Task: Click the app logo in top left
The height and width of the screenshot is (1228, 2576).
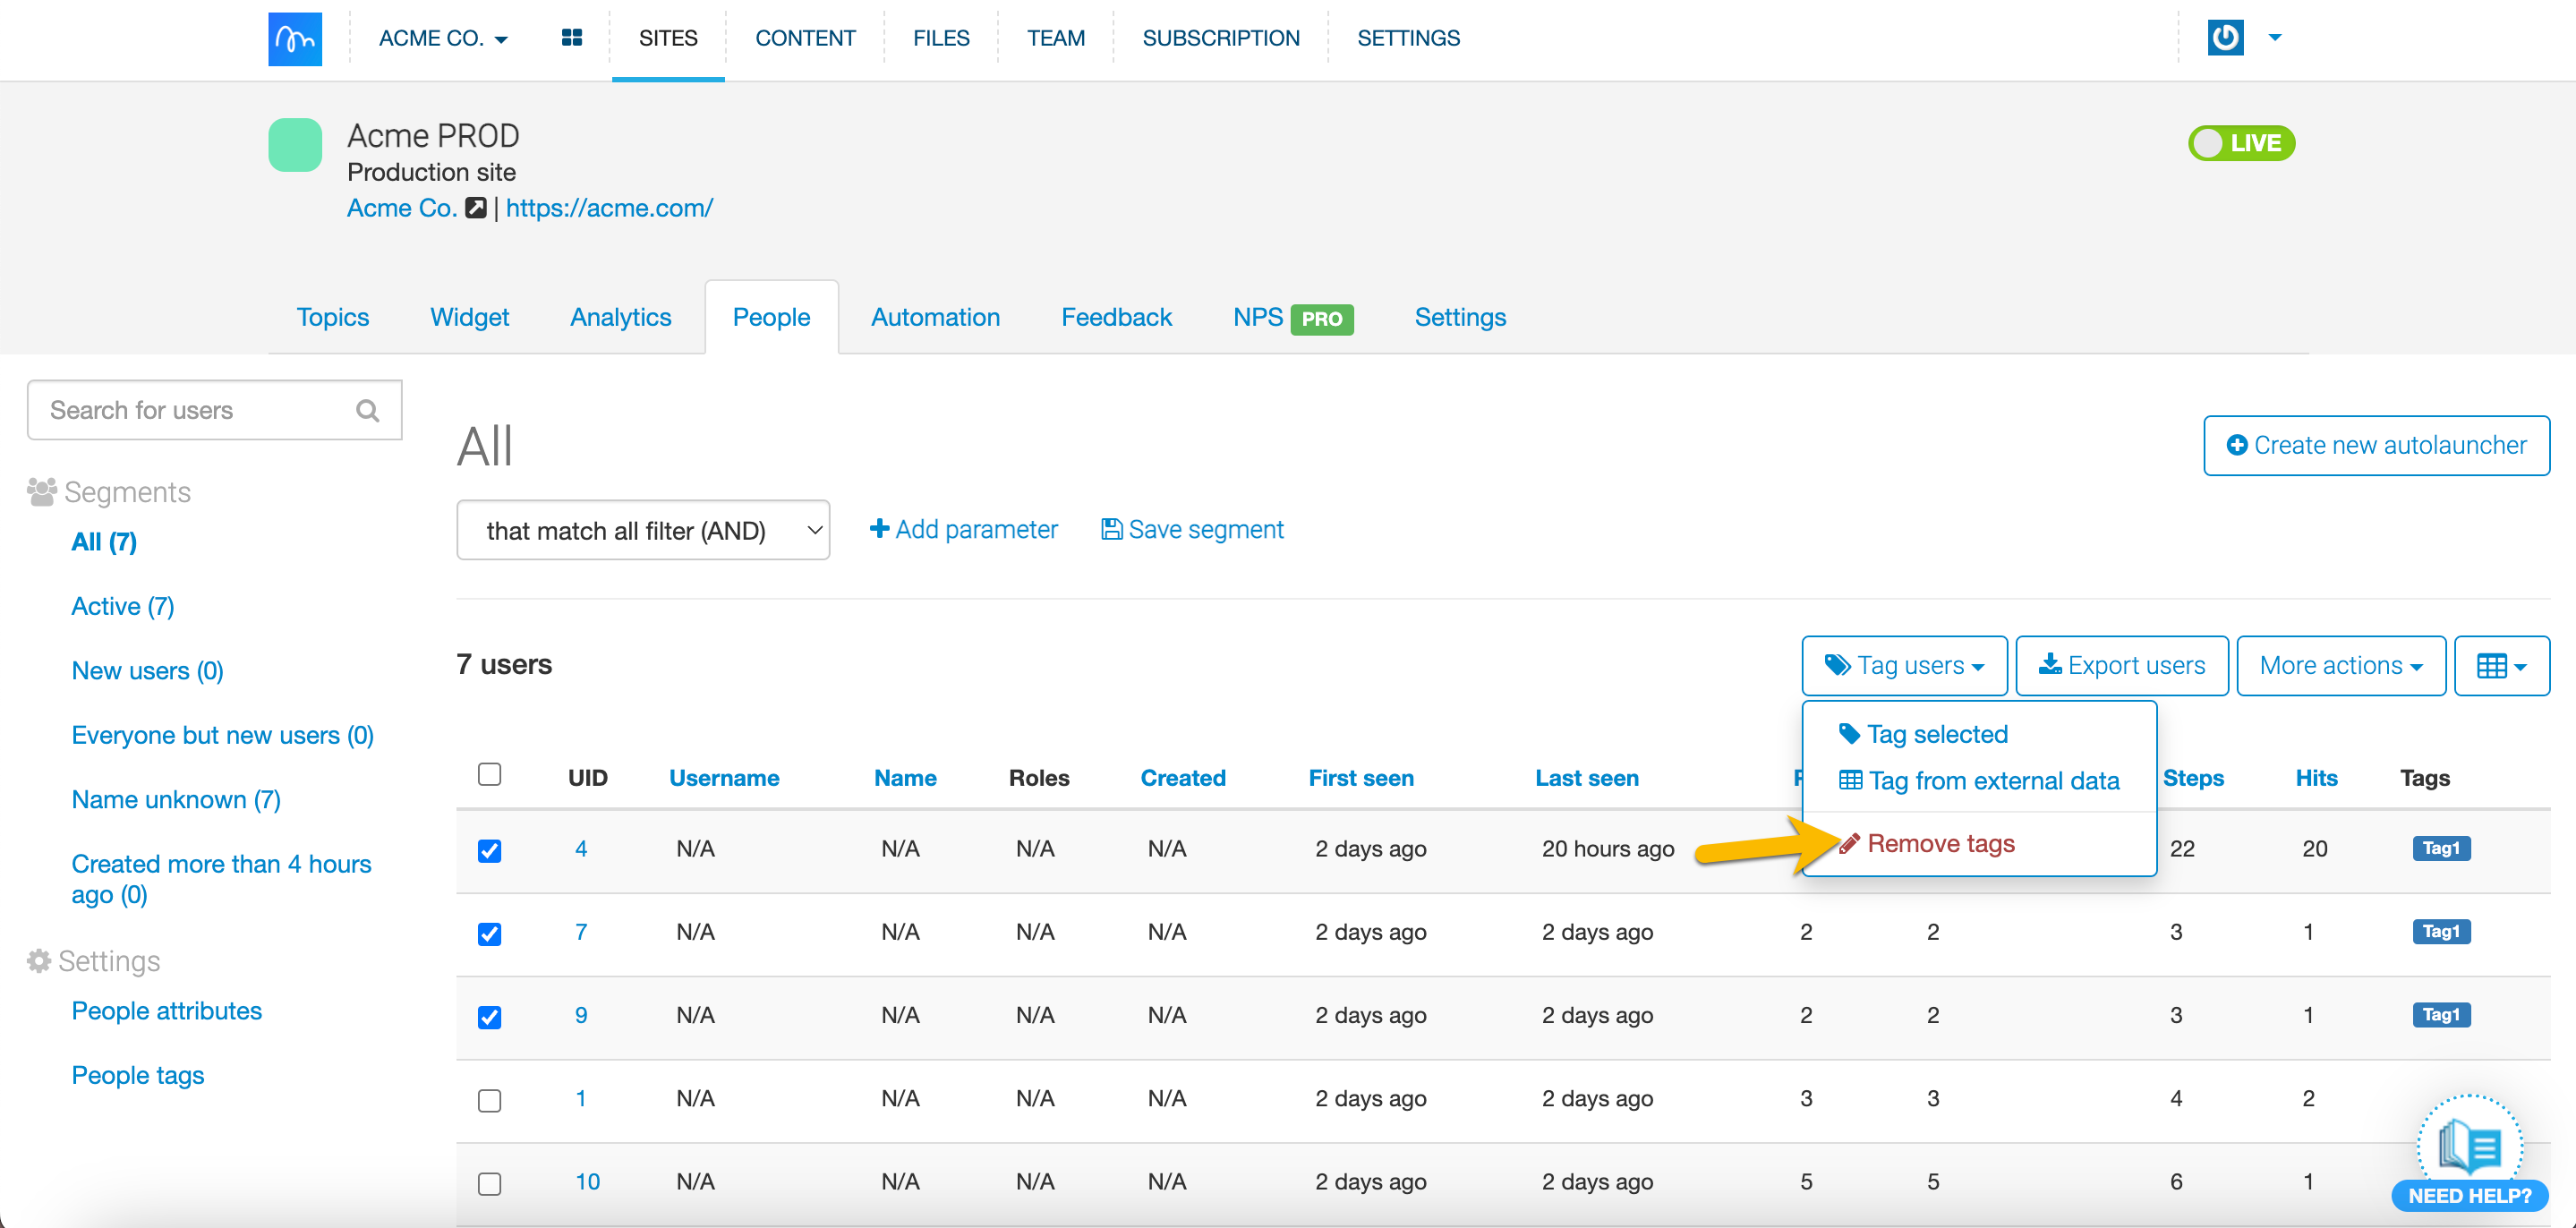Action: pyautogui.click(x=295, y=39)
